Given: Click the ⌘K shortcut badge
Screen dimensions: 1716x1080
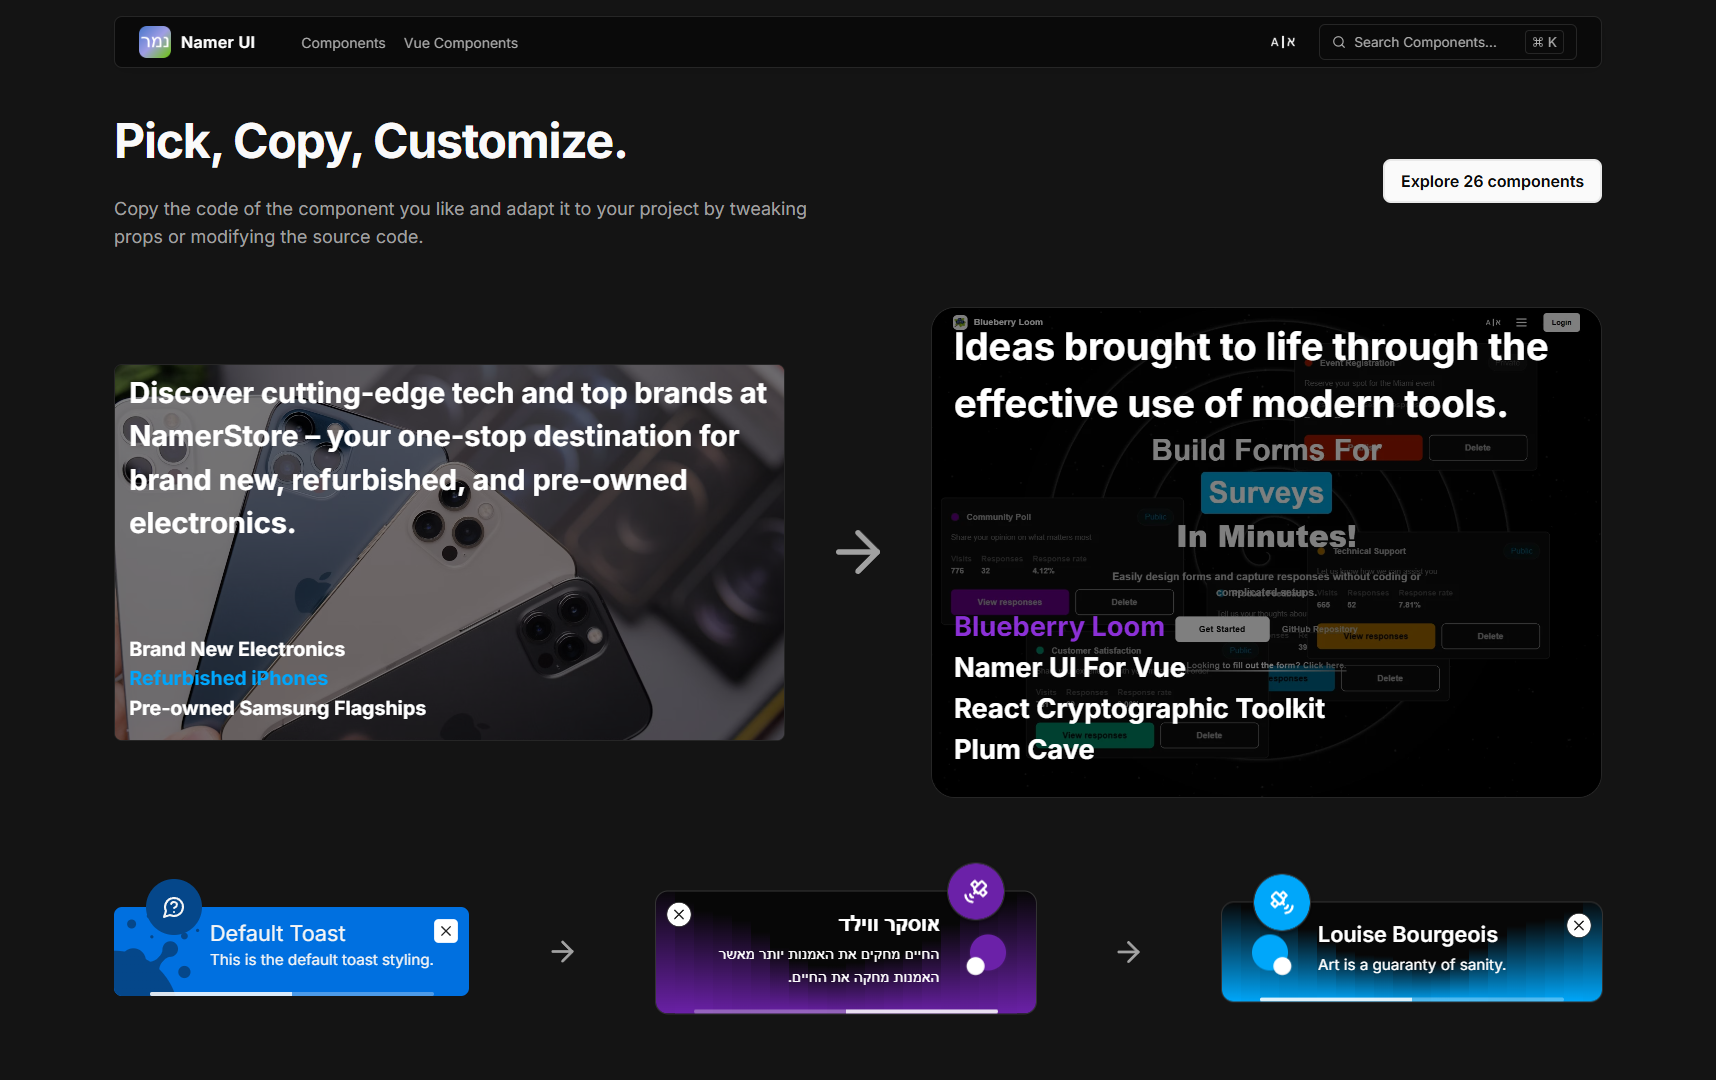Looking at the screenshot, I should pyautogui.click(x=1544, y=42).
